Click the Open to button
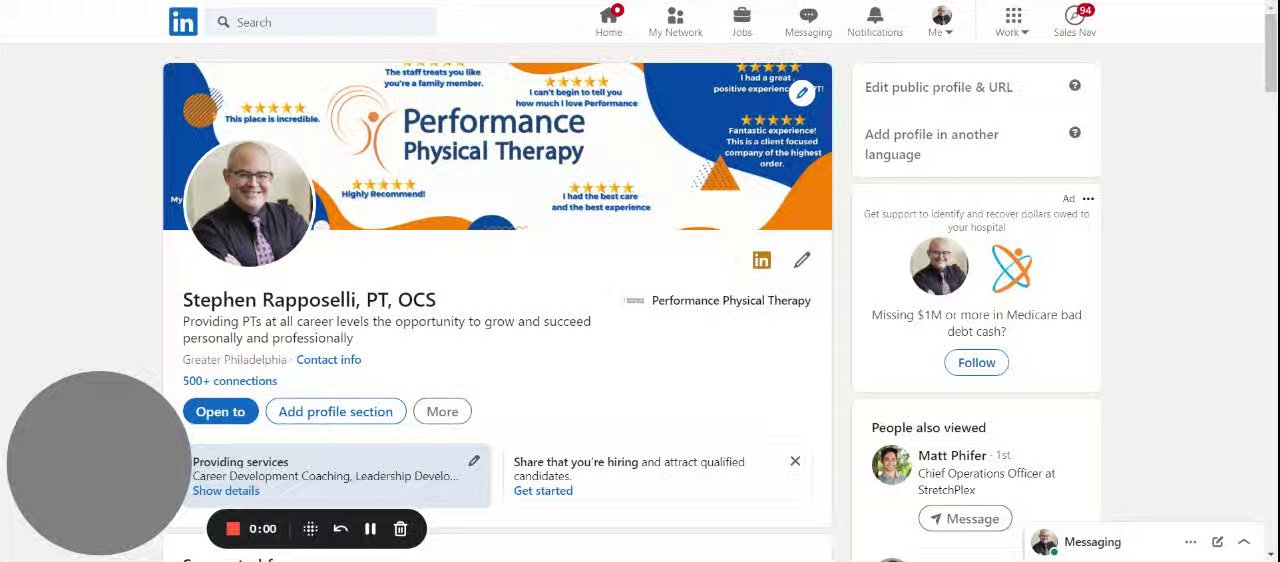Viewport: 1280px width, 562px height. (220, 411)
